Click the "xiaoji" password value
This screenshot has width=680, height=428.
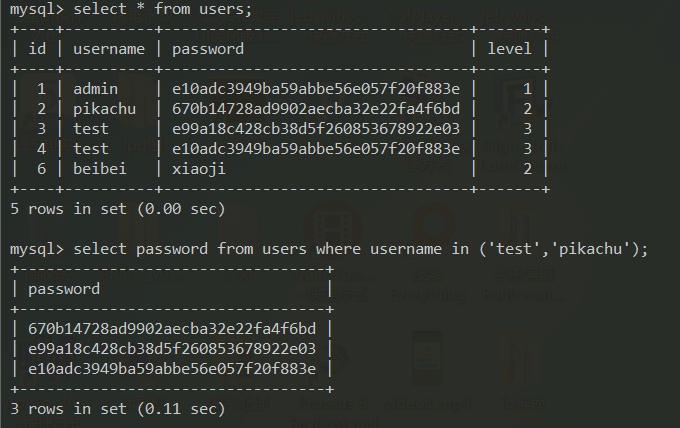[x=198, y=168]
